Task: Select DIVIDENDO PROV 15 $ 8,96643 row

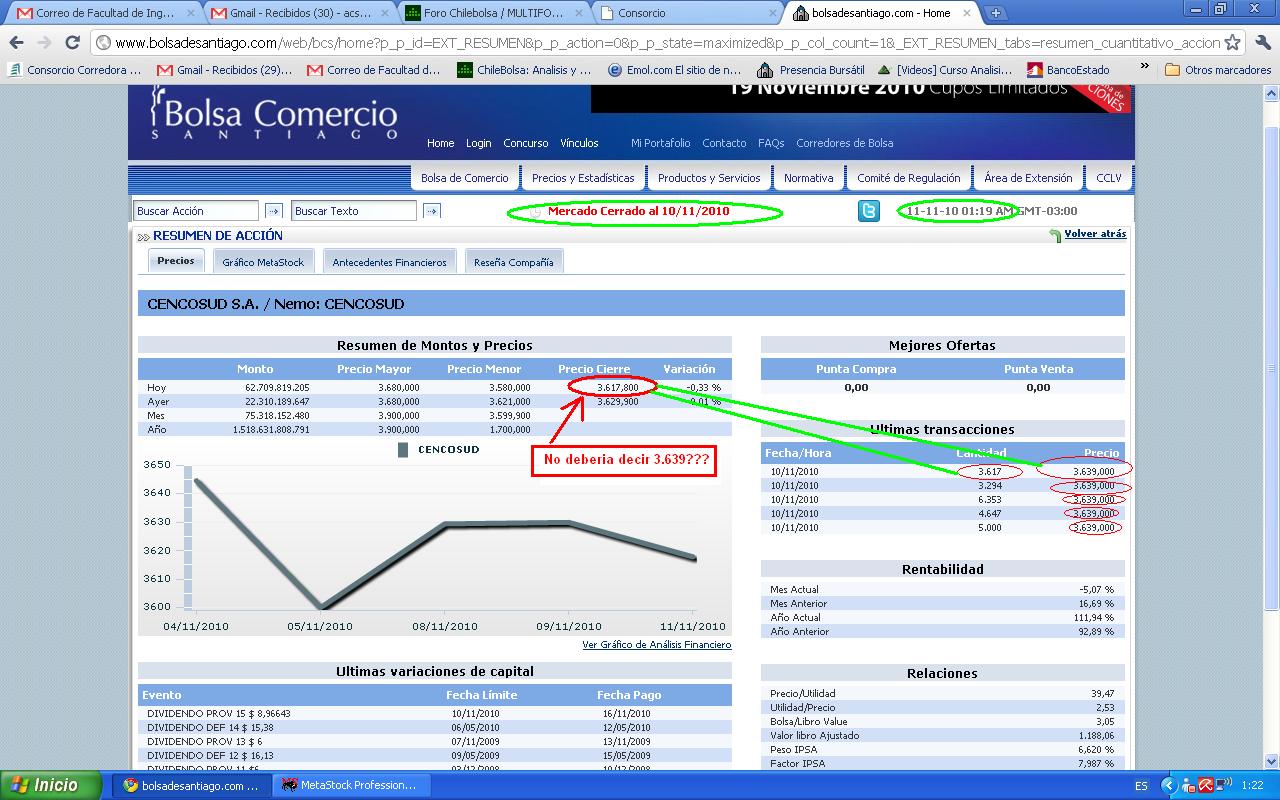Action: pyautogui.click(x=435, y=713)
